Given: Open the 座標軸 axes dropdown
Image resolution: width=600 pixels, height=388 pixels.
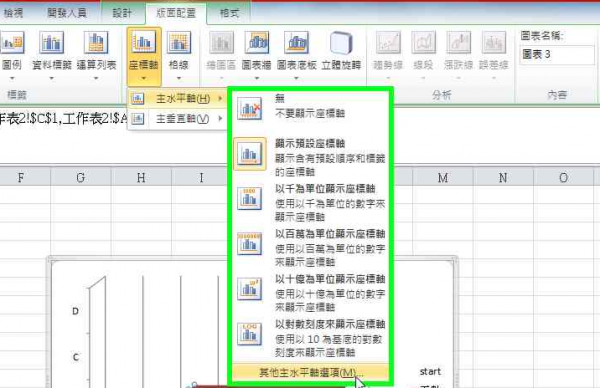Looking at the screenshot, I should [x=144, y=57].
